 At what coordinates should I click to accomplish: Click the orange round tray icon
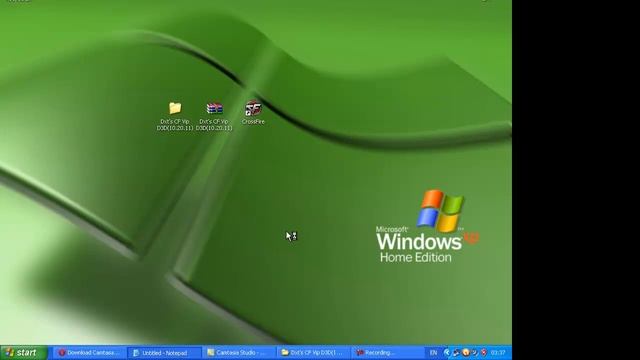click(x=465, y=353)
